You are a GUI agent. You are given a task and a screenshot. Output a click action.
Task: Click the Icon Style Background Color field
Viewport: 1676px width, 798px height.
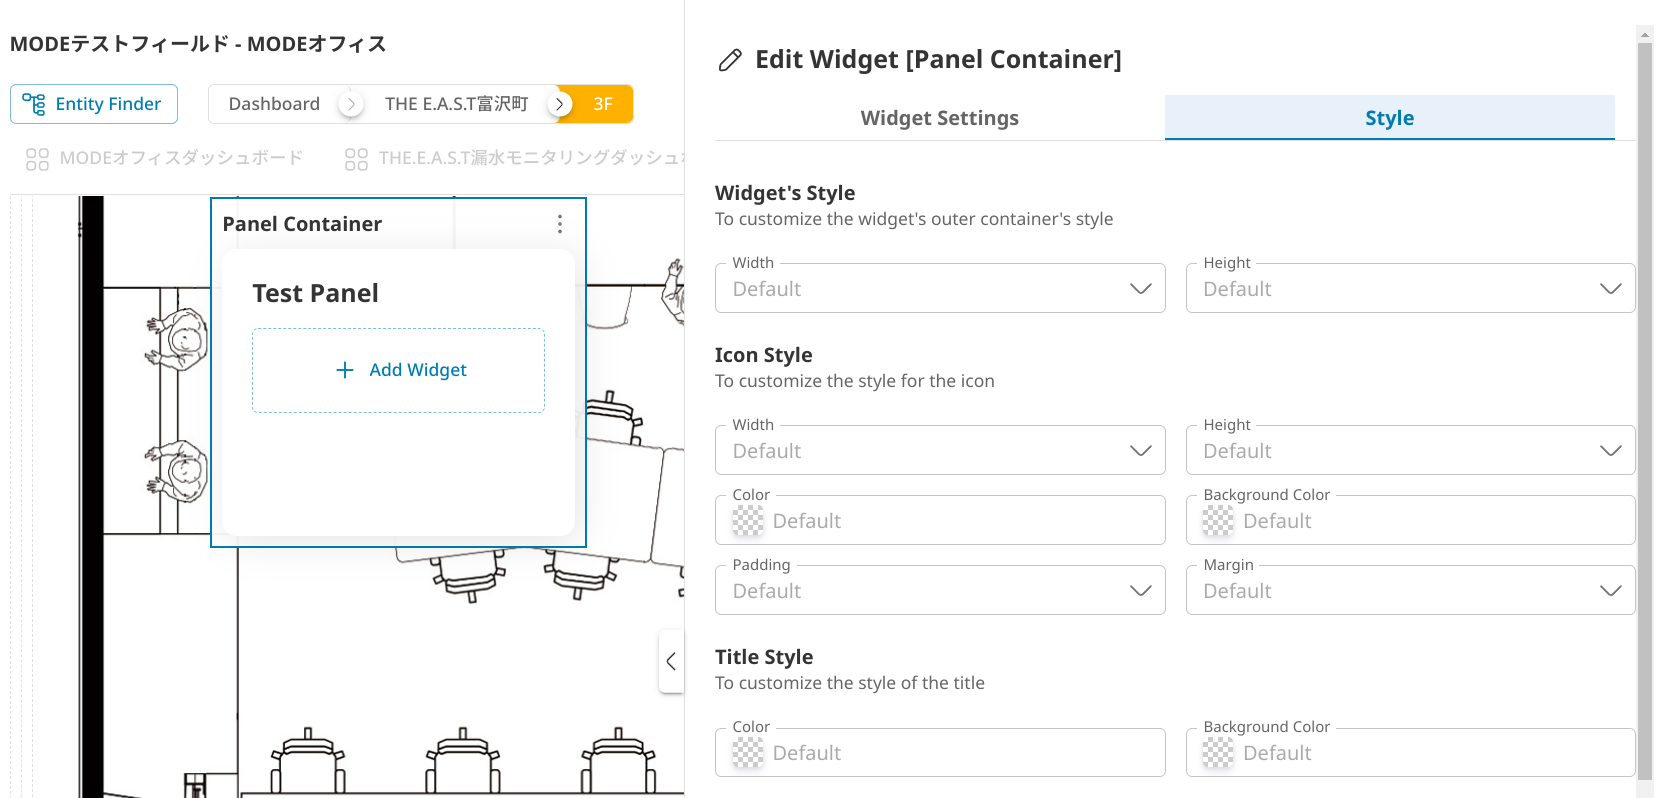(x=1410, y=521)
